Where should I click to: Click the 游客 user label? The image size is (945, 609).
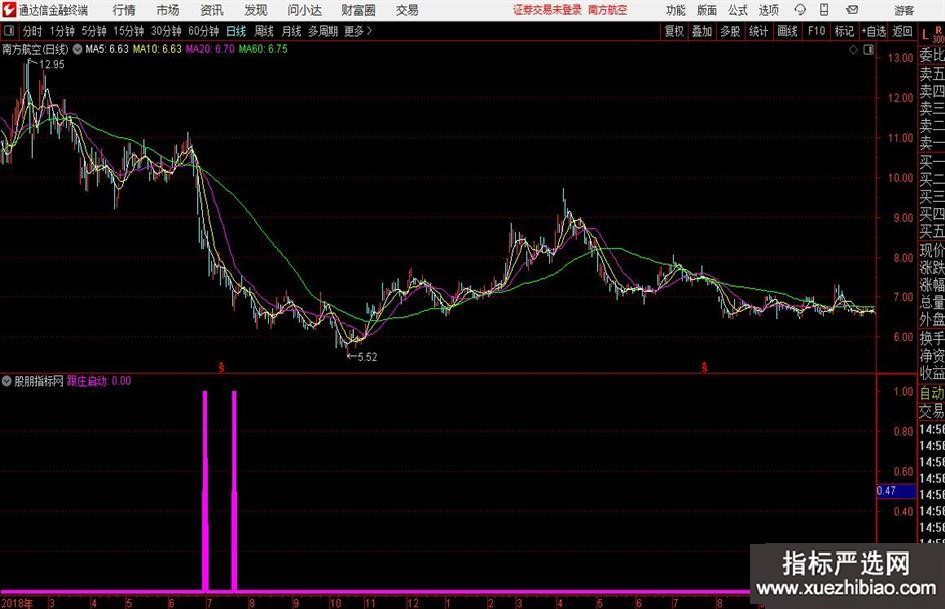point(904,10)
